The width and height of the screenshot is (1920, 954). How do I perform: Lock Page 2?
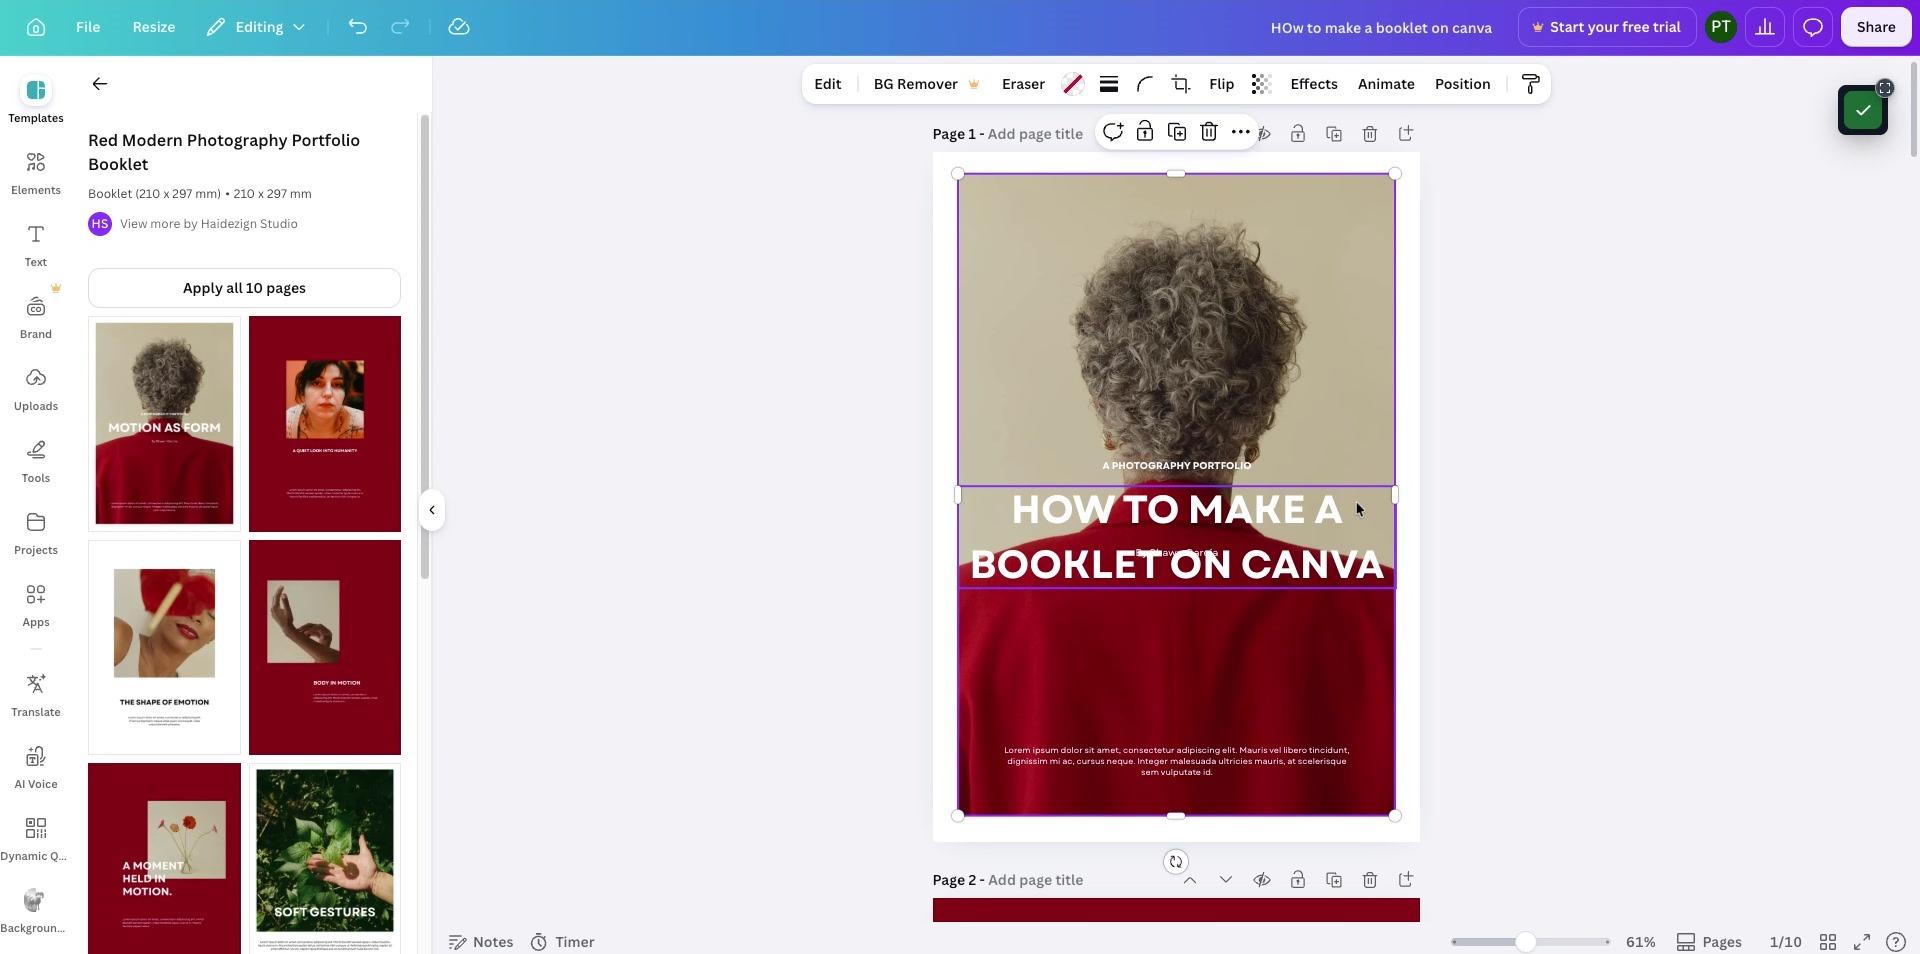(1298, 880)
